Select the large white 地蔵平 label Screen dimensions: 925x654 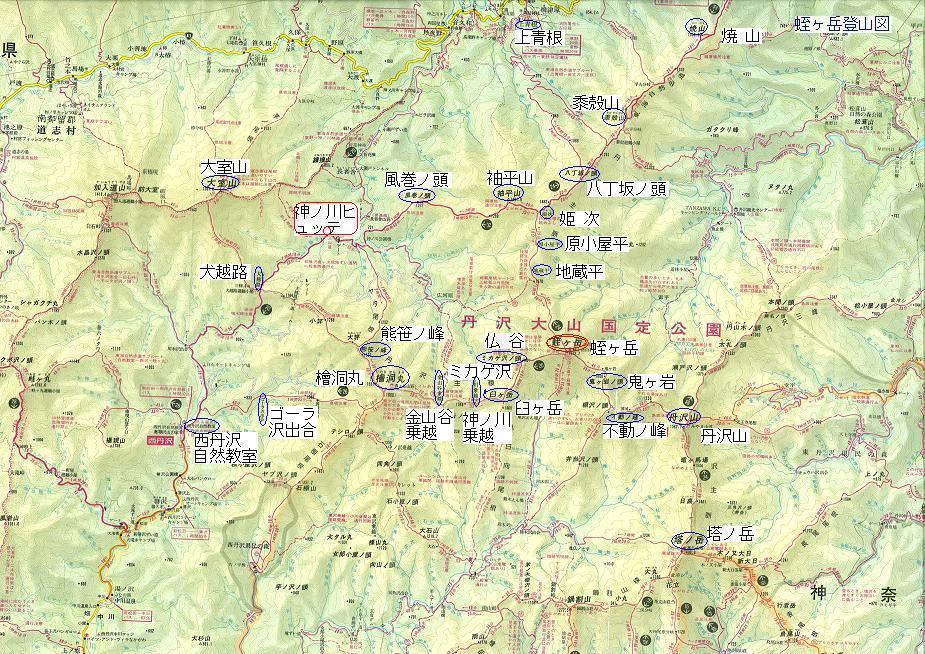click(580, 271)
